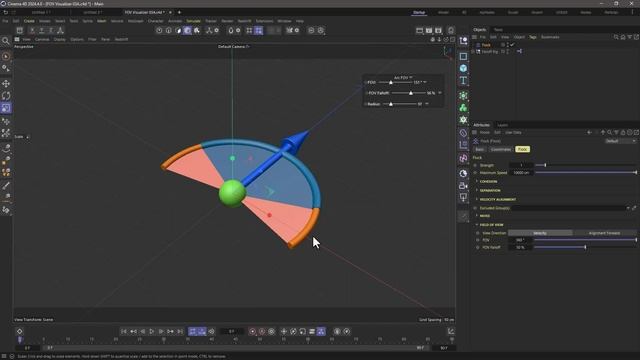Select the Flock attribute tab

coord(522,149)
